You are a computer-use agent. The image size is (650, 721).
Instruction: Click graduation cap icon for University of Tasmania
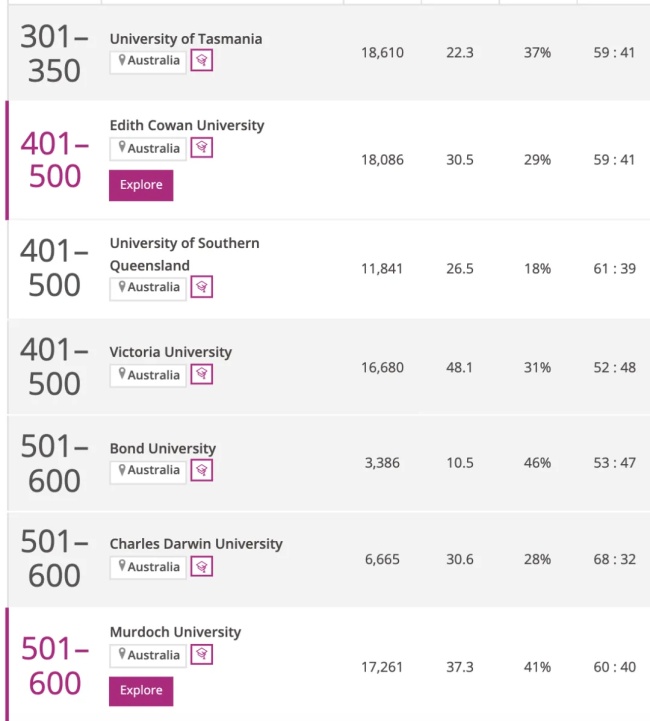[x=201, y=60]
